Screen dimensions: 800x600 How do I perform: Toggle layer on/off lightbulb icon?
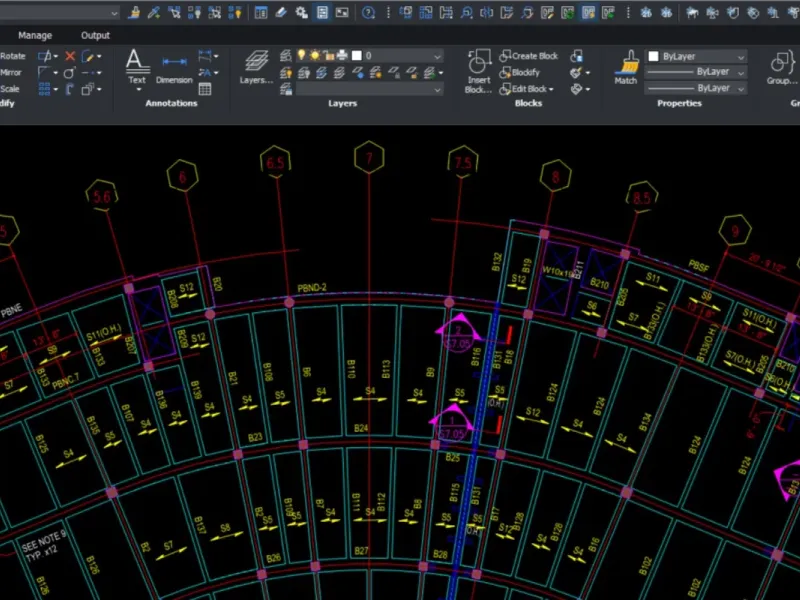[x=300, y=56]
